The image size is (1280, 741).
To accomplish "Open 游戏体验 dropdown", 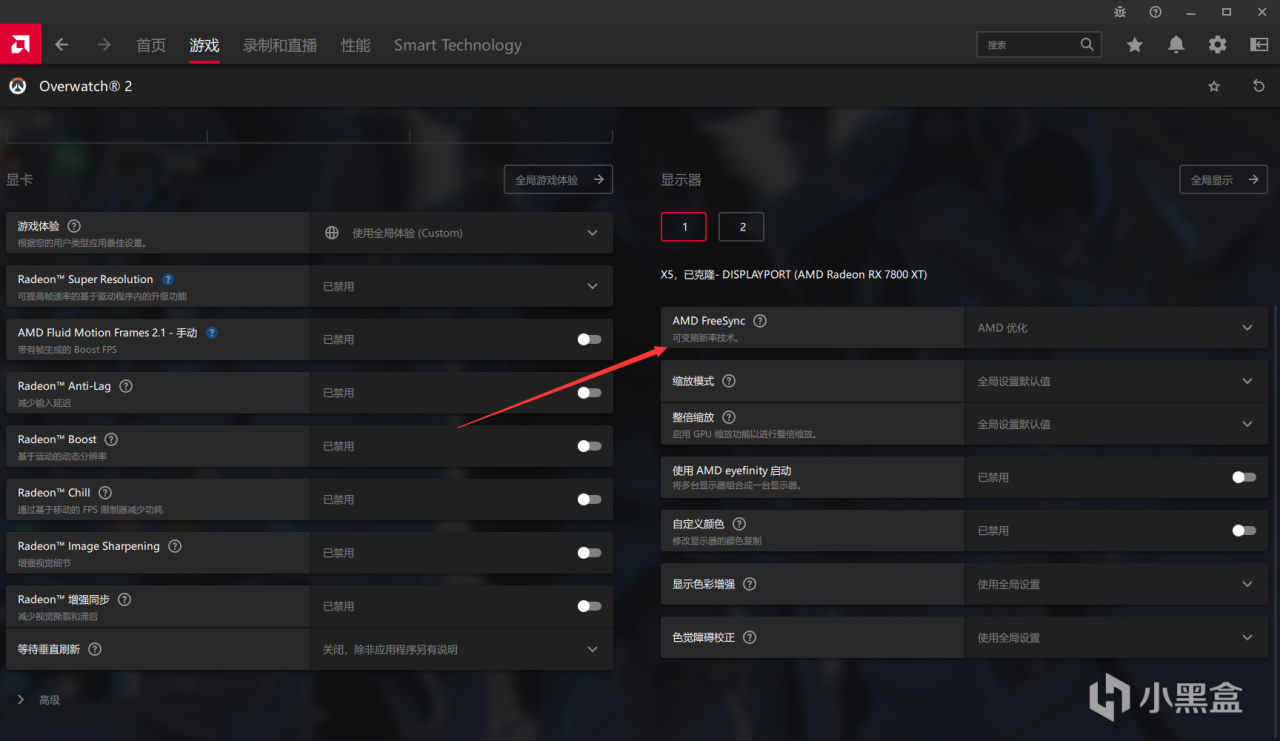I will [461, 233].
